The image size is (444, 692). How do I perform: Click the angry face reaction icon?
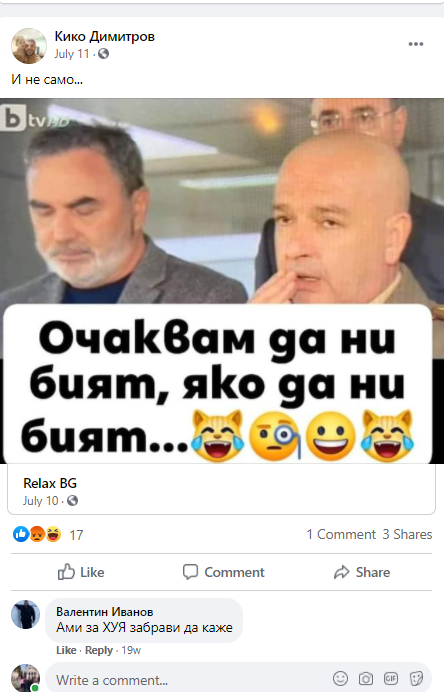(37, 534)
